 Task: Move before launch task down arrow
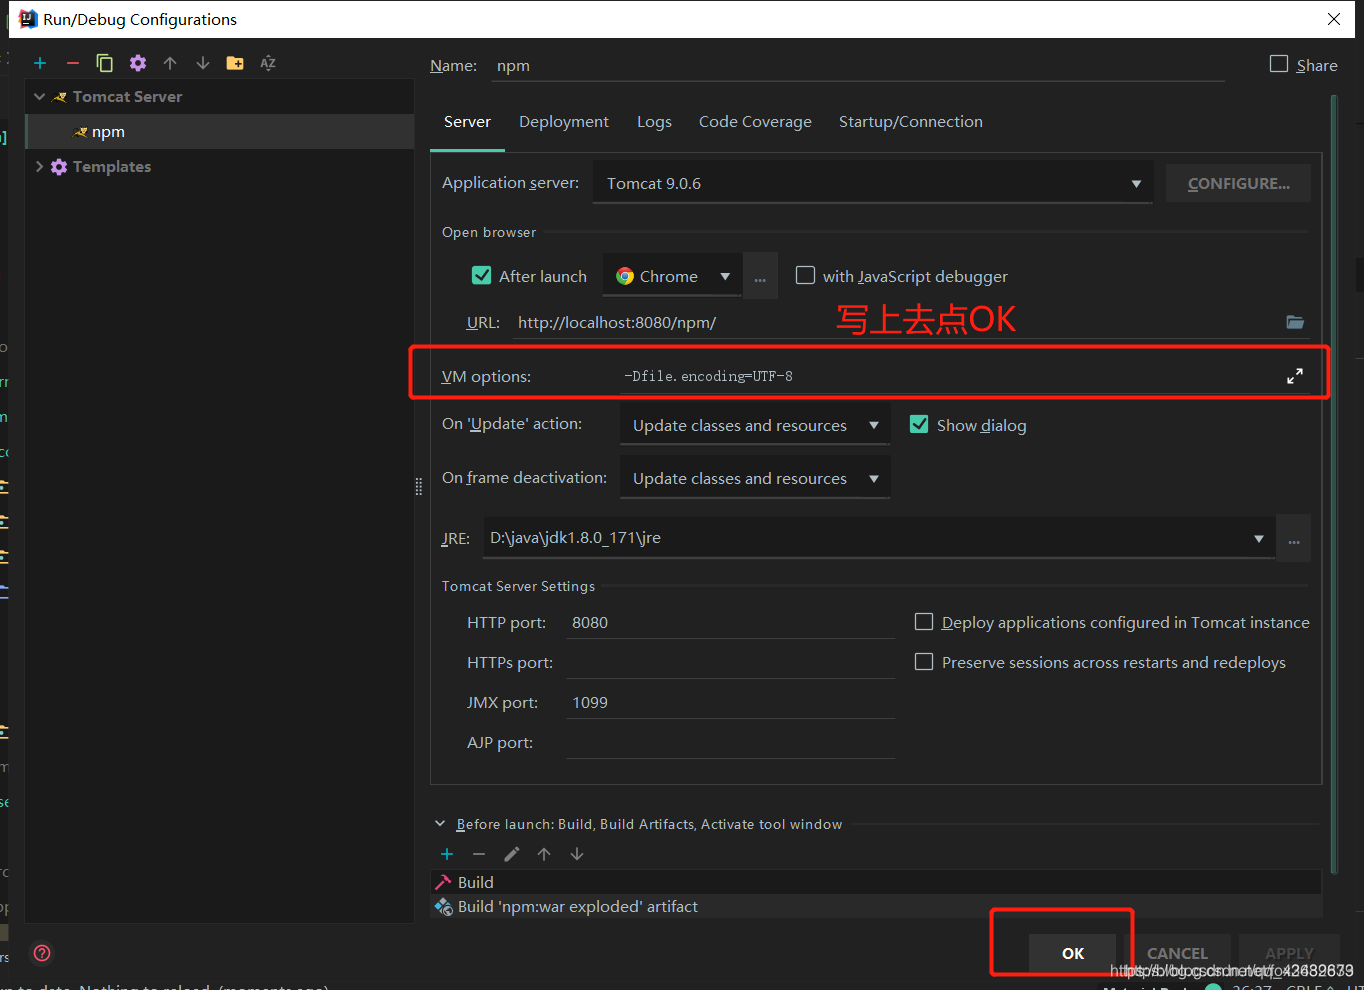577,854
